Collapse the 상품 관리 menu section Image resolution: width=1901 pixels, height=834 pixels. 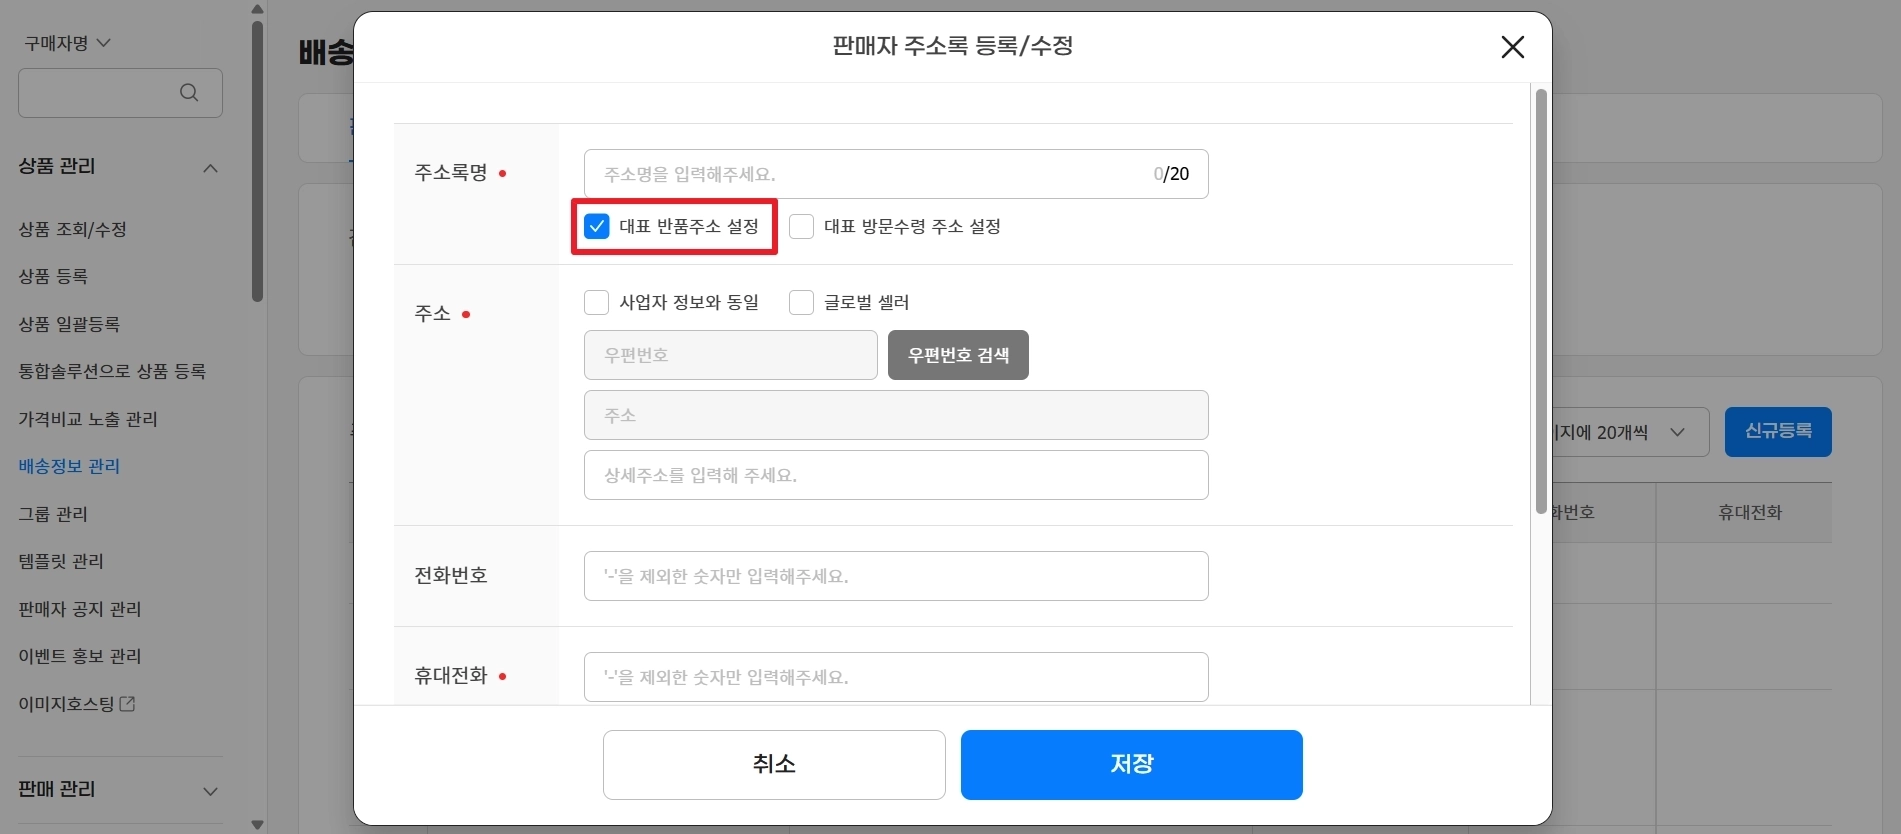coord(210,168)
